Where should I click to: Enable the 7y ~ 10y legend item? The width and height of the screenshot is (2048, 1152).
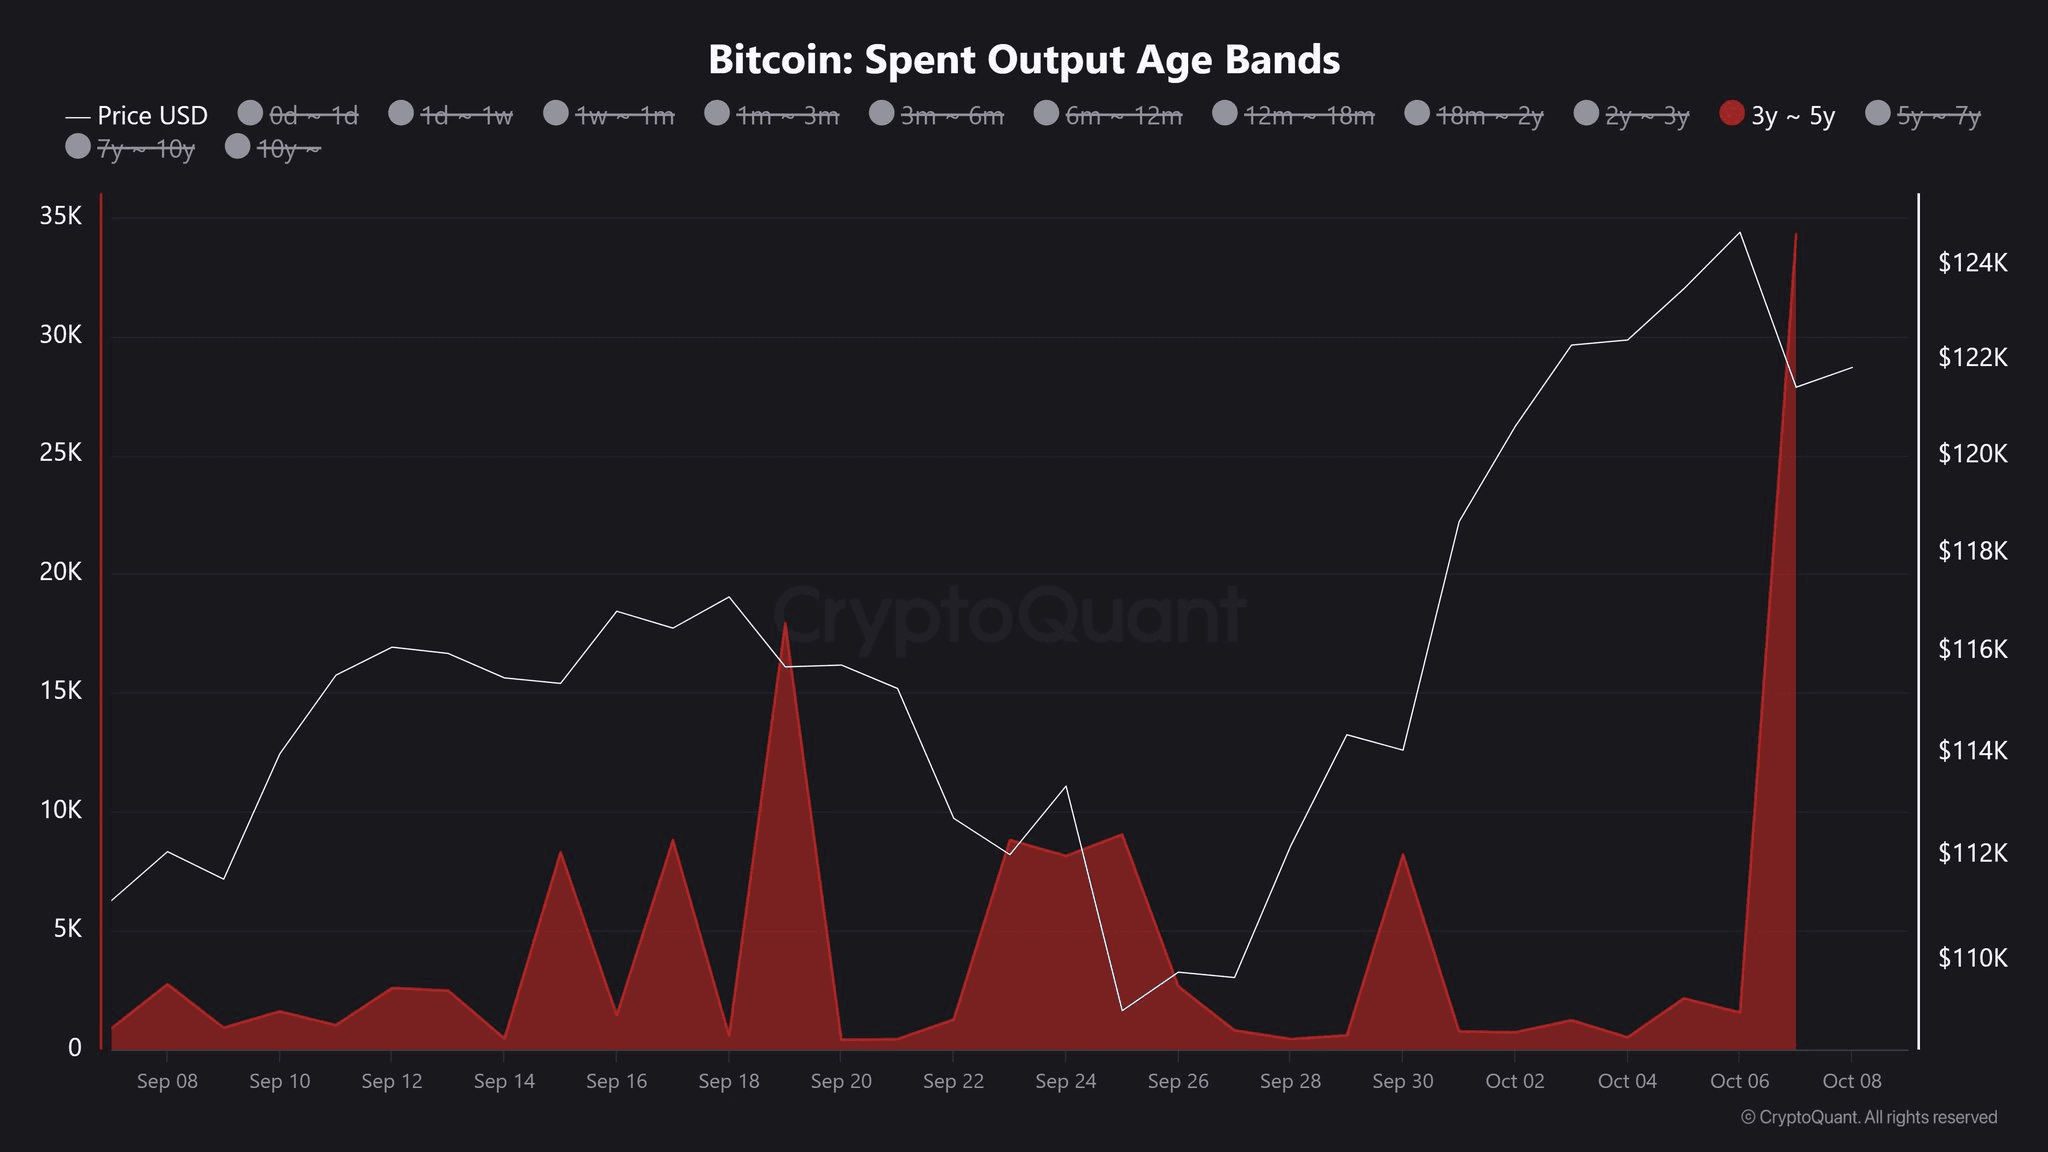tap(78, 148)
